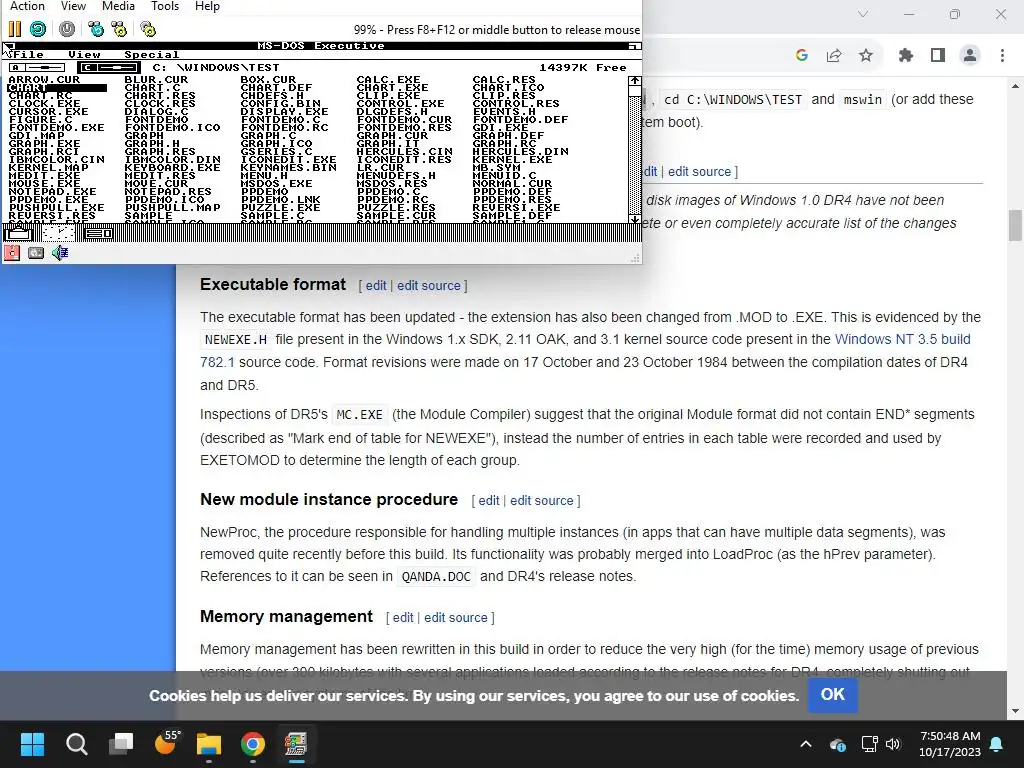Open the Windows Start menu
Screen dimensions: 1024x768
(32, 744)
